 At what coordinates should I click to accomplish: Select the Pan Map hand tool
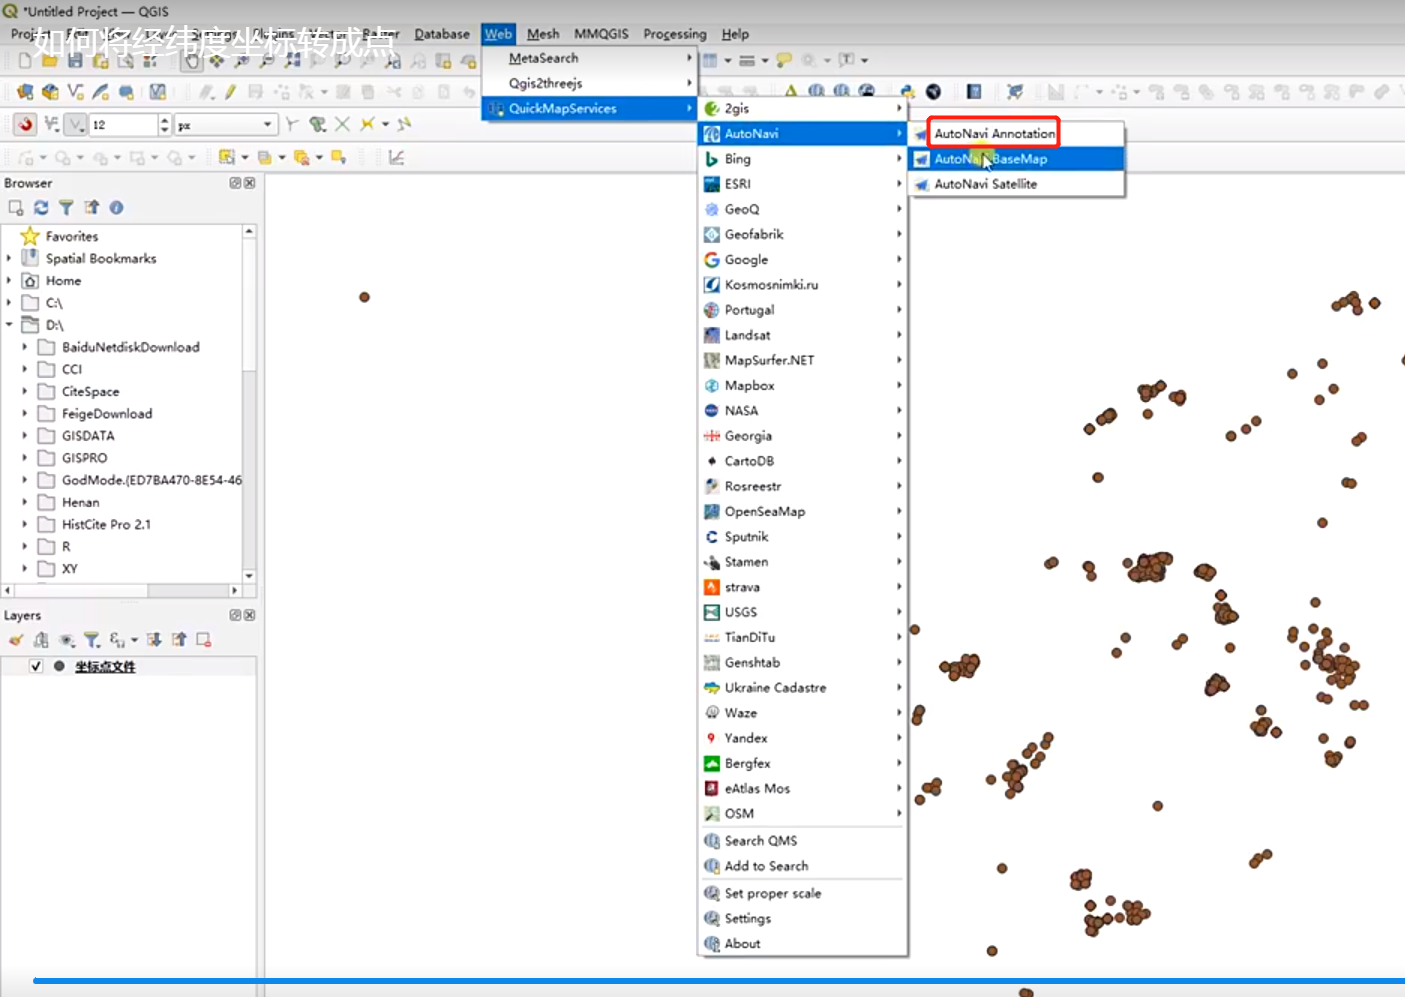click(x=192, y=61)
